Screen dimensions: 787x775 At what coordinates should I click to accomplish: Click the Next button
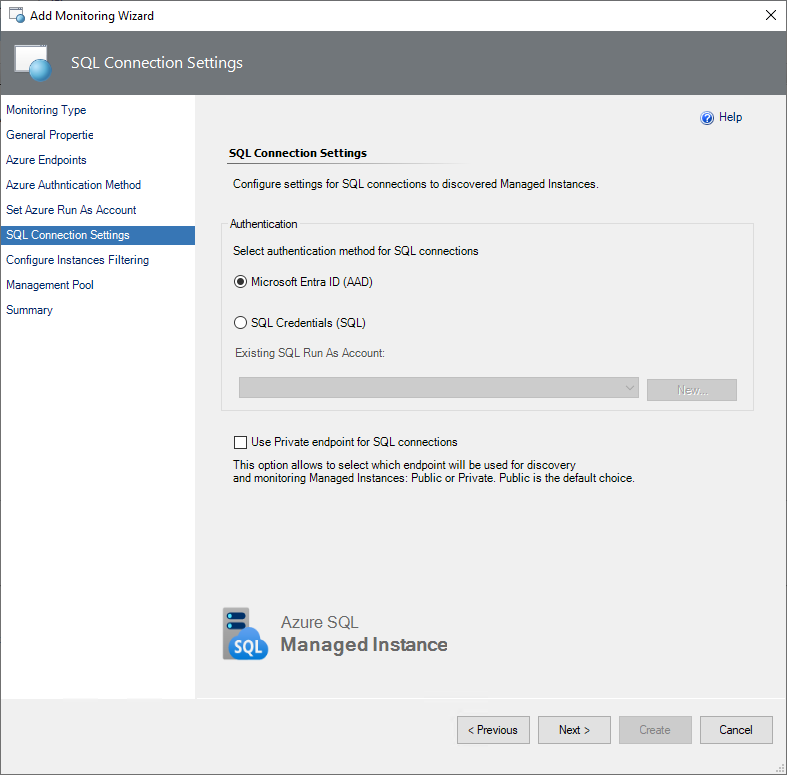(574, 730)
